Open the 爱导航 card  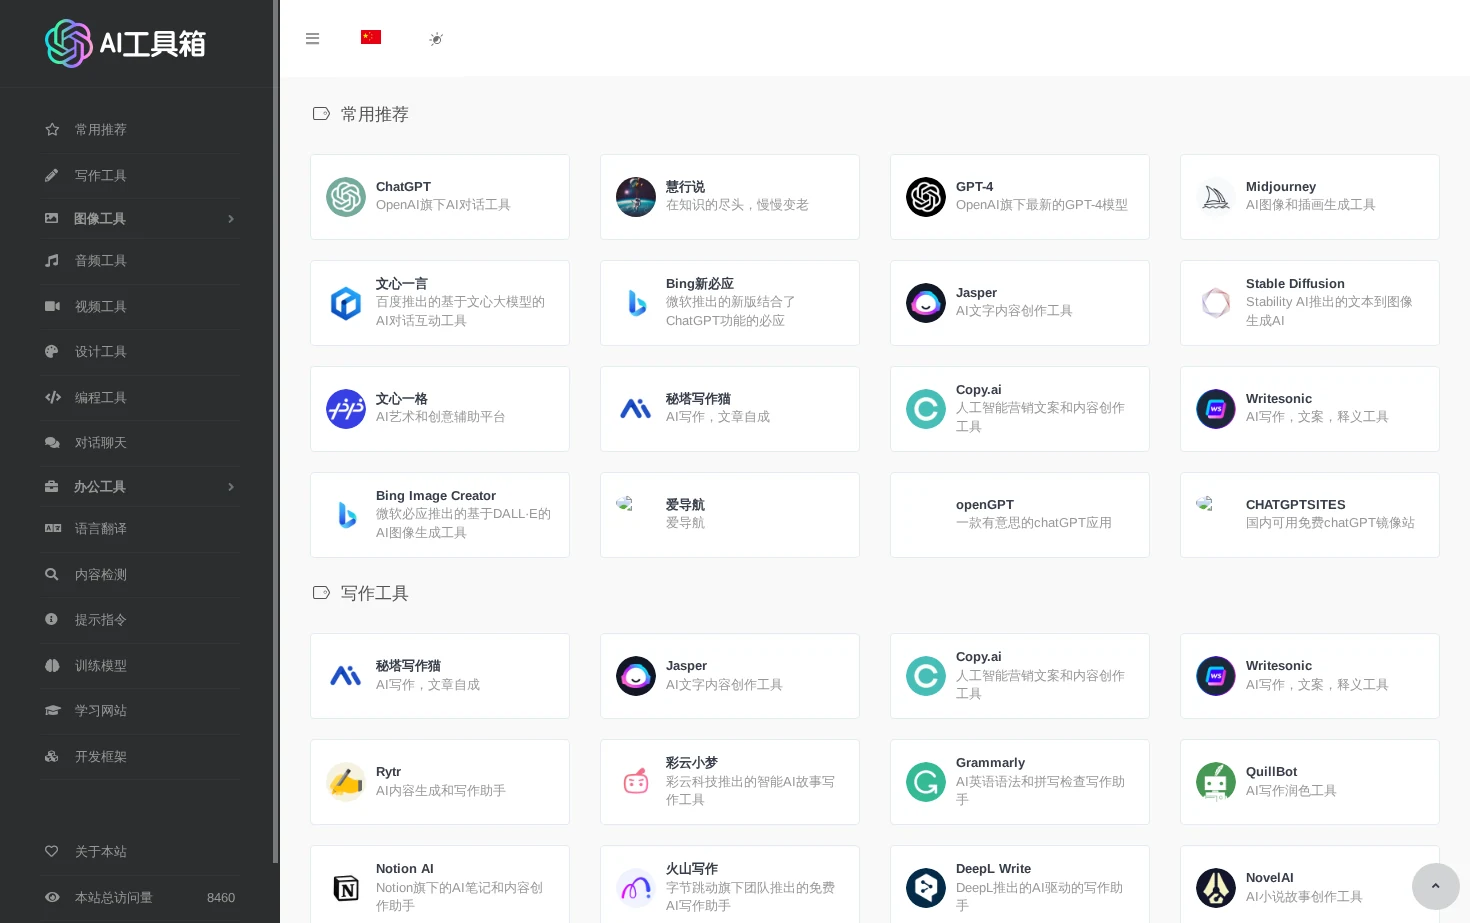point(730,515)
